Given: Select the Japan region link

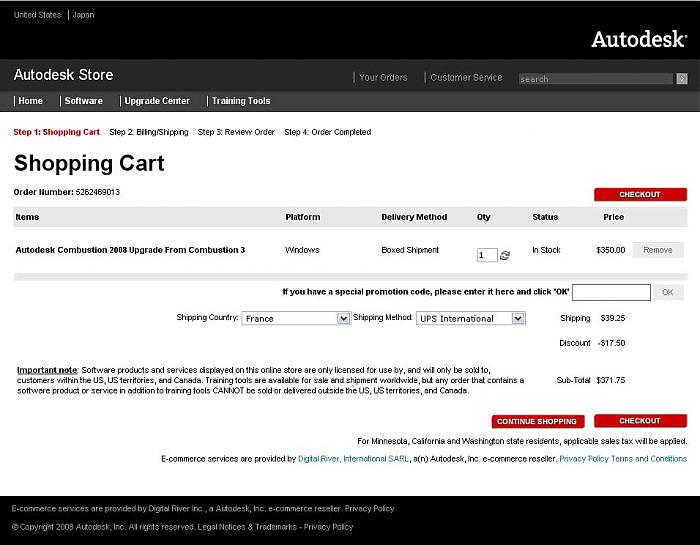Looking at the screenshot, I should click(x=83, y=15).
